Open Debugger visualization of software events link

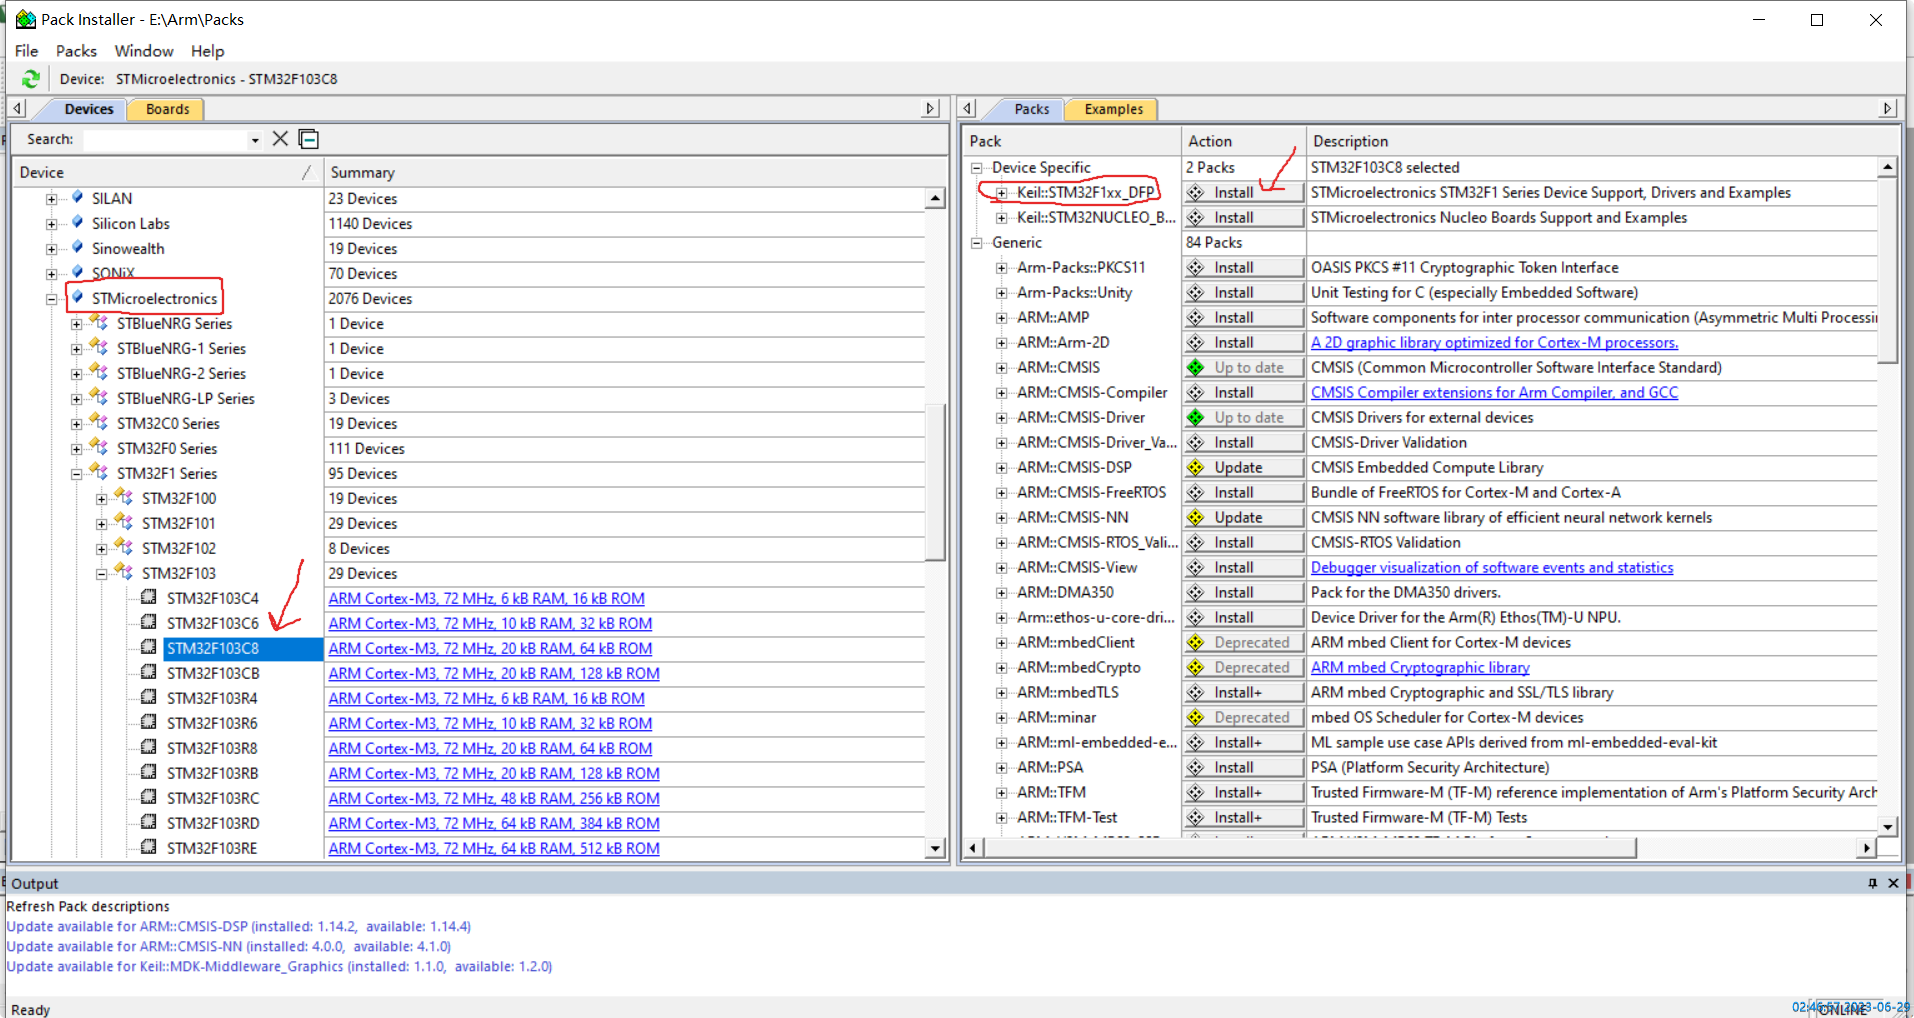1491,568
